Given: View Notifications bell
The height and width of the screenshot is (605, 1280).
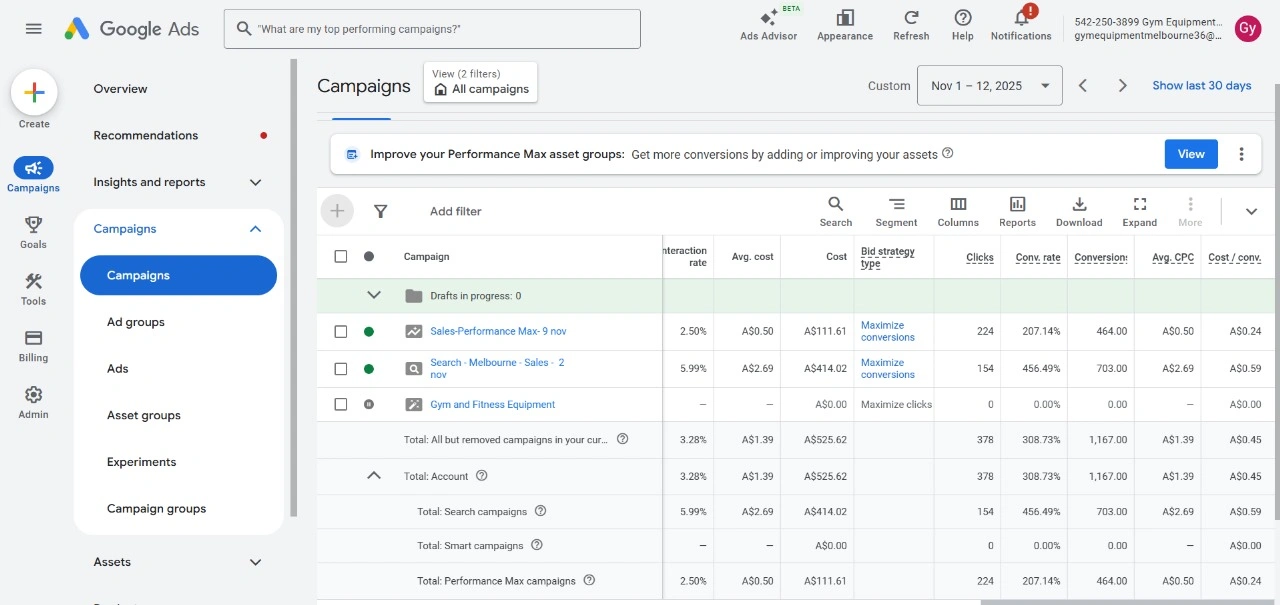Looking at the screenshot, I should point(1021,24).
